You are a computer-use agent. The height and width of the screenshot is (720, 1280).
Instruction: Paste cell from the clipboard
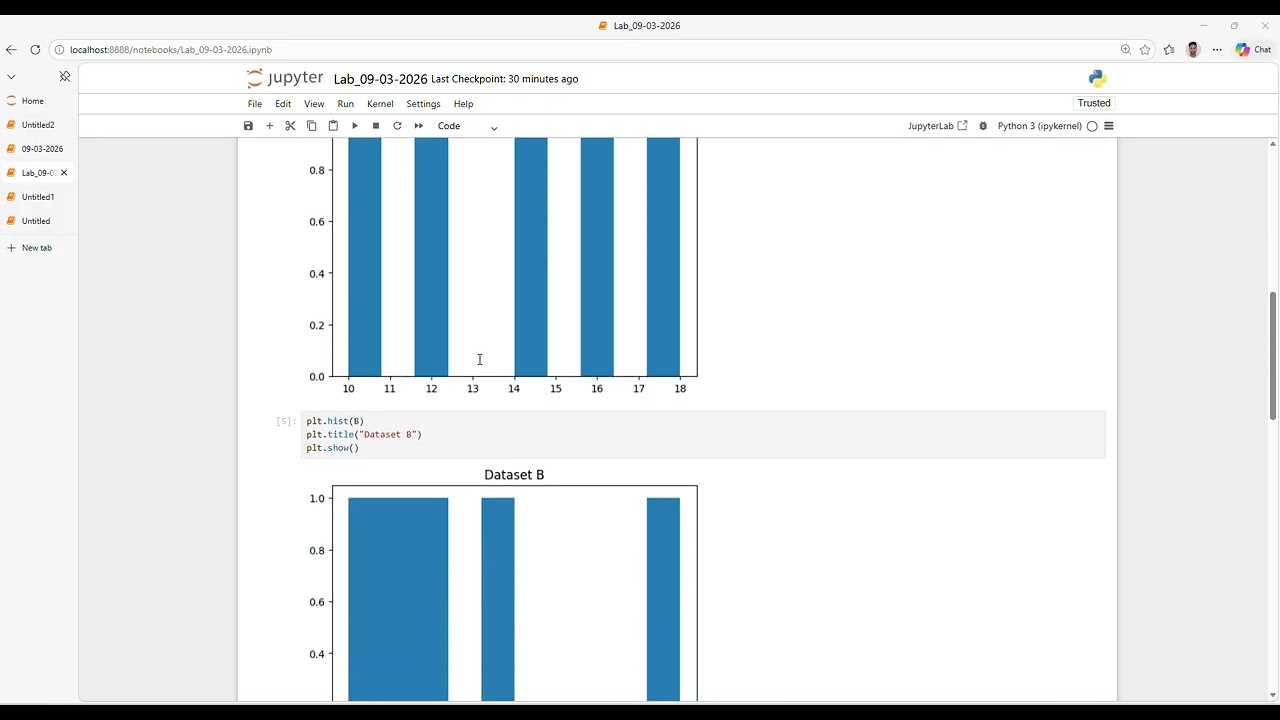click(333, 126)
